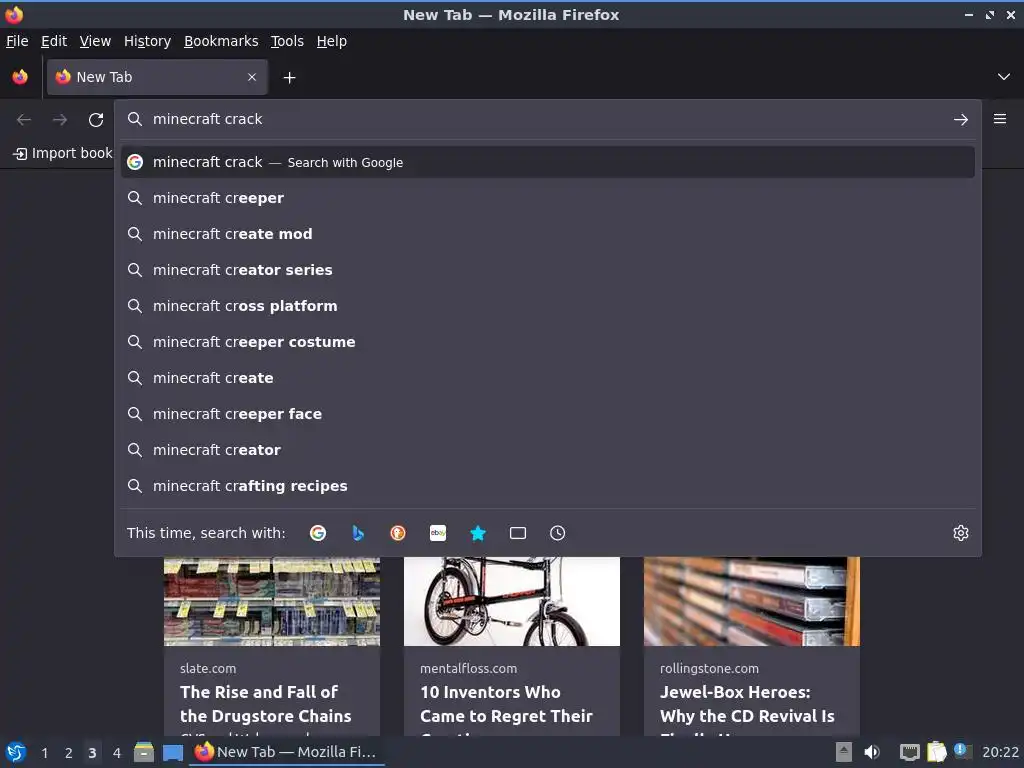The height and width of the screenshot is (768, 1024).
Task: Go forward one page
Action: (60, 120)
